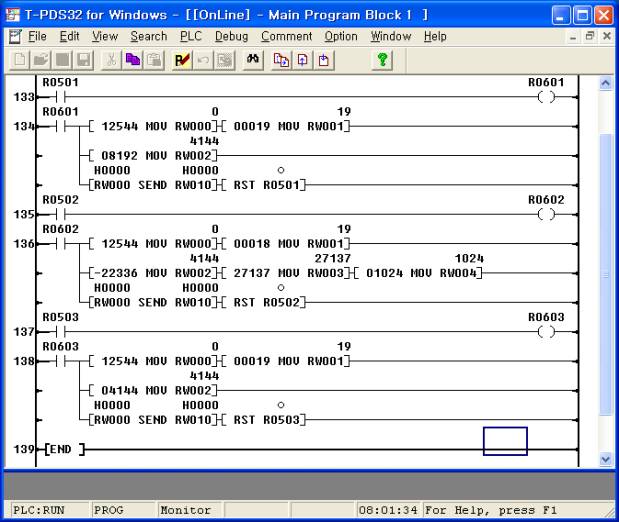This screenshot has height=522, width=619.
Task: Copy selection using the purple Copy icon
Action: pyautogui.click(x=132, y=60)
